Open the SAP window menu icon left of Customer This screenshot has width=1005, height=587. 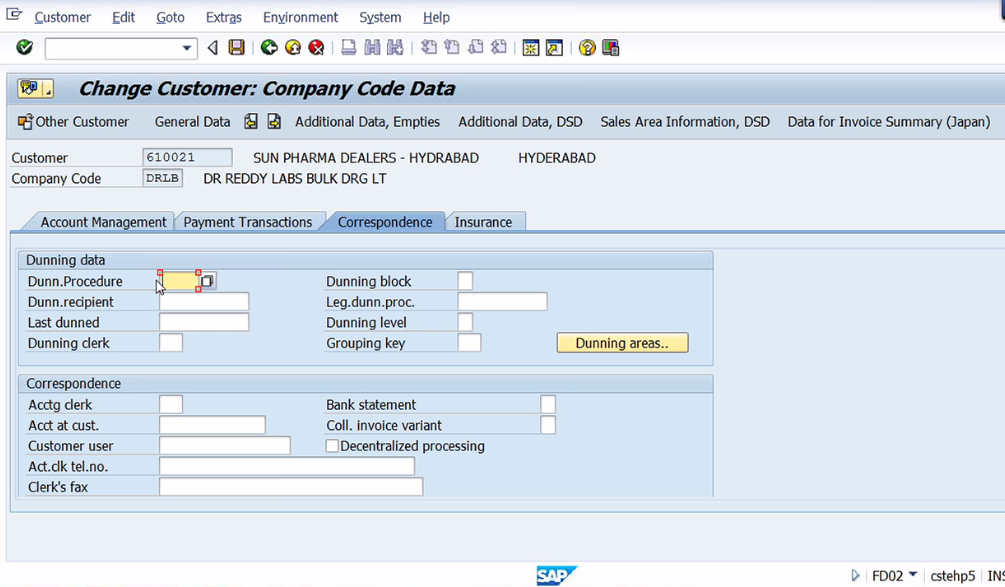[x=13, y=13]
